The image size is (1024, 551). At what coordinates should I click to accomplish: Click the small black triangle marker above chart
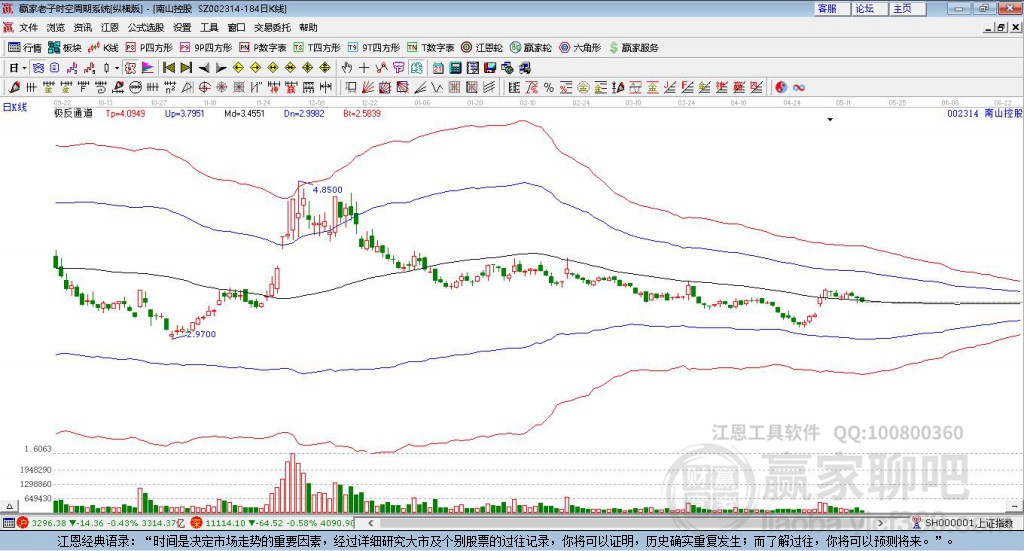coord(830,120)
